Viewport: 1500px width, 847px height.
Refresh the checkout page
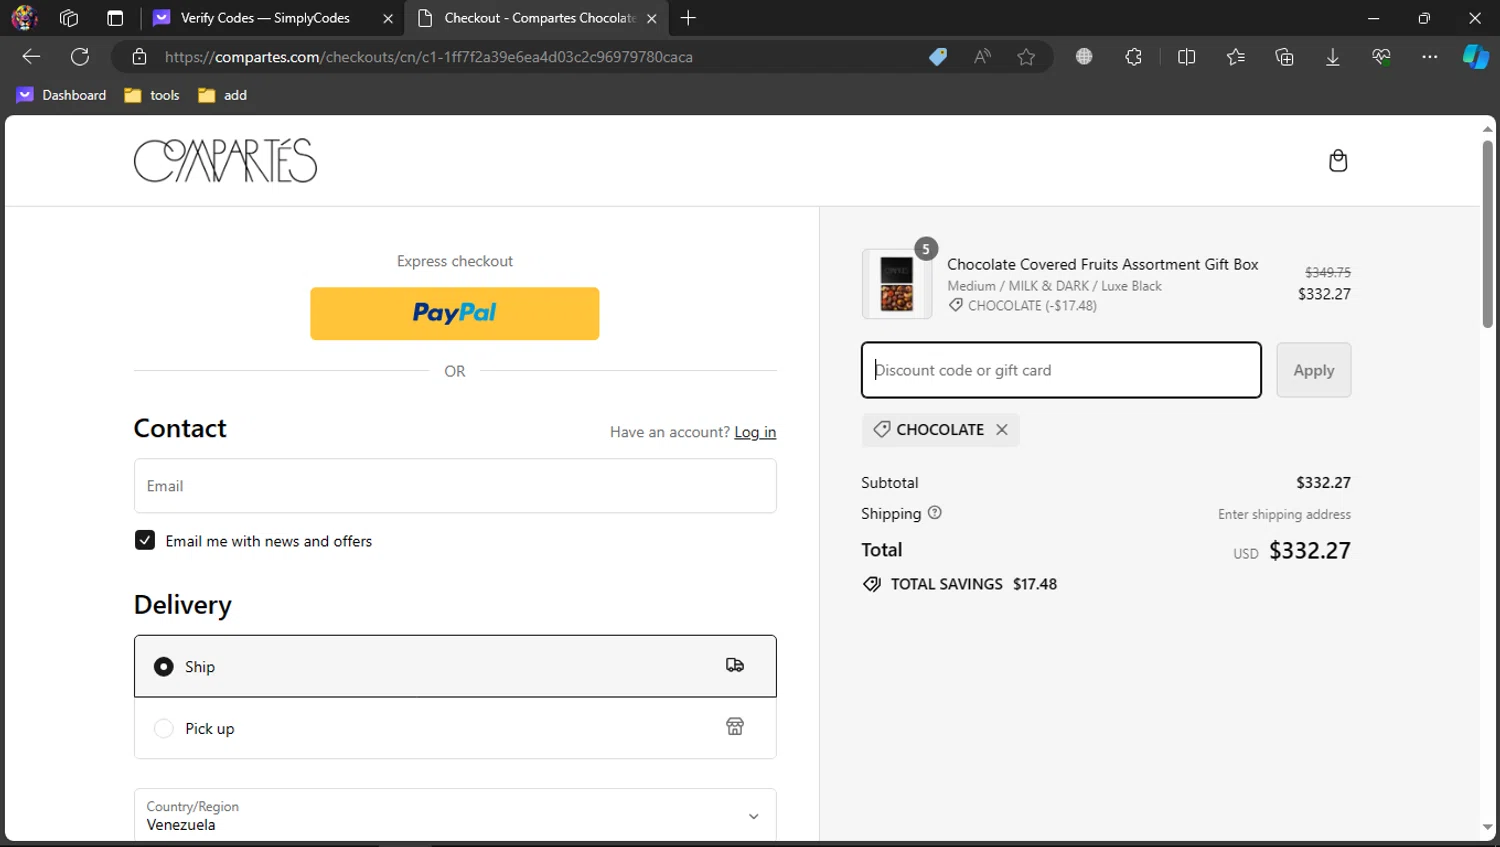point(80,57)
